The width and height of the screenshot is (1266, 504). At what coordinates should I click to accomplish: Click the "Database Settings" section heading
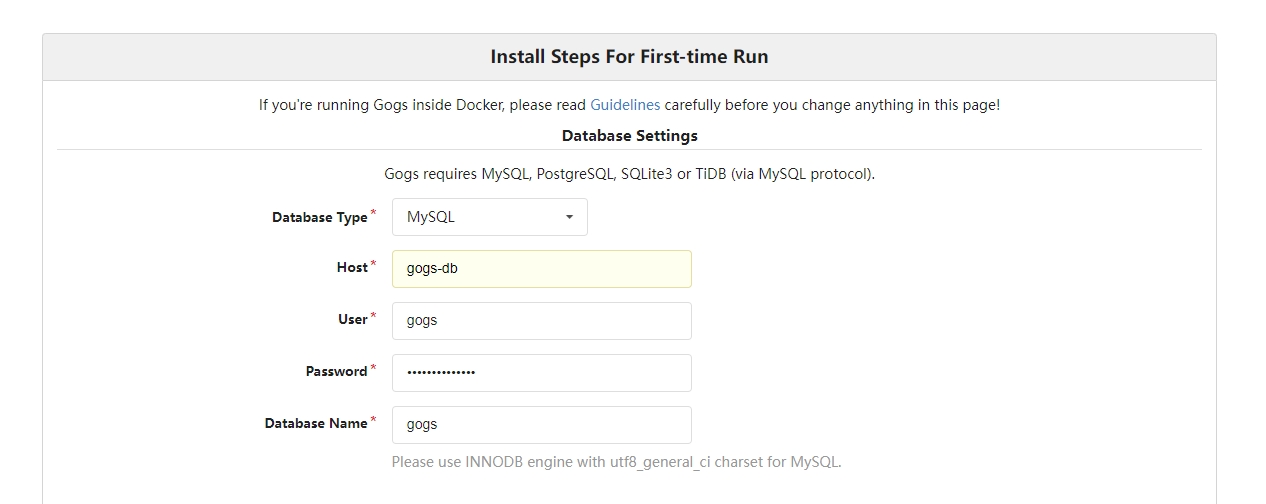(629, 135)
